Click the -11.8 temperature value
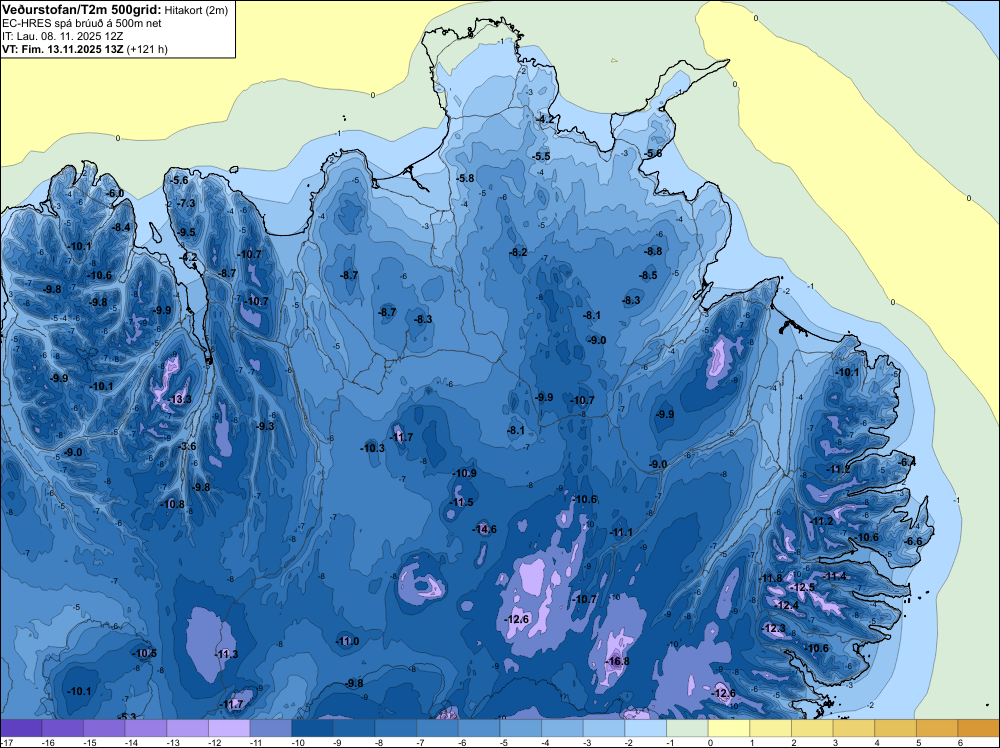Image resolution: width=1000 pixels, height=748 pixels. pos(770,578)
